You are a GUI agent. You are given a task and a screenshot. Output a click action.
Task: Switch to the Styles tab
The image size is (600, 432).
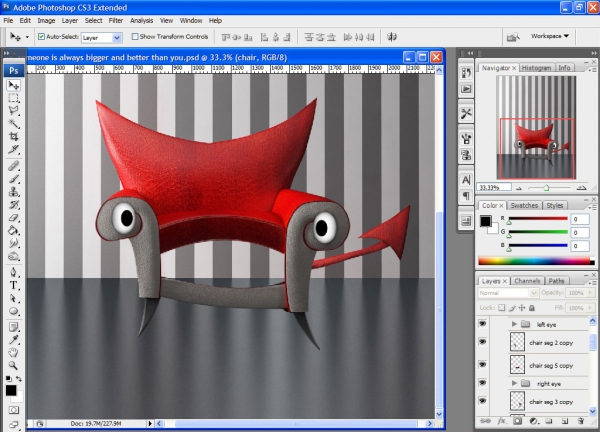[x=554, y=205]
